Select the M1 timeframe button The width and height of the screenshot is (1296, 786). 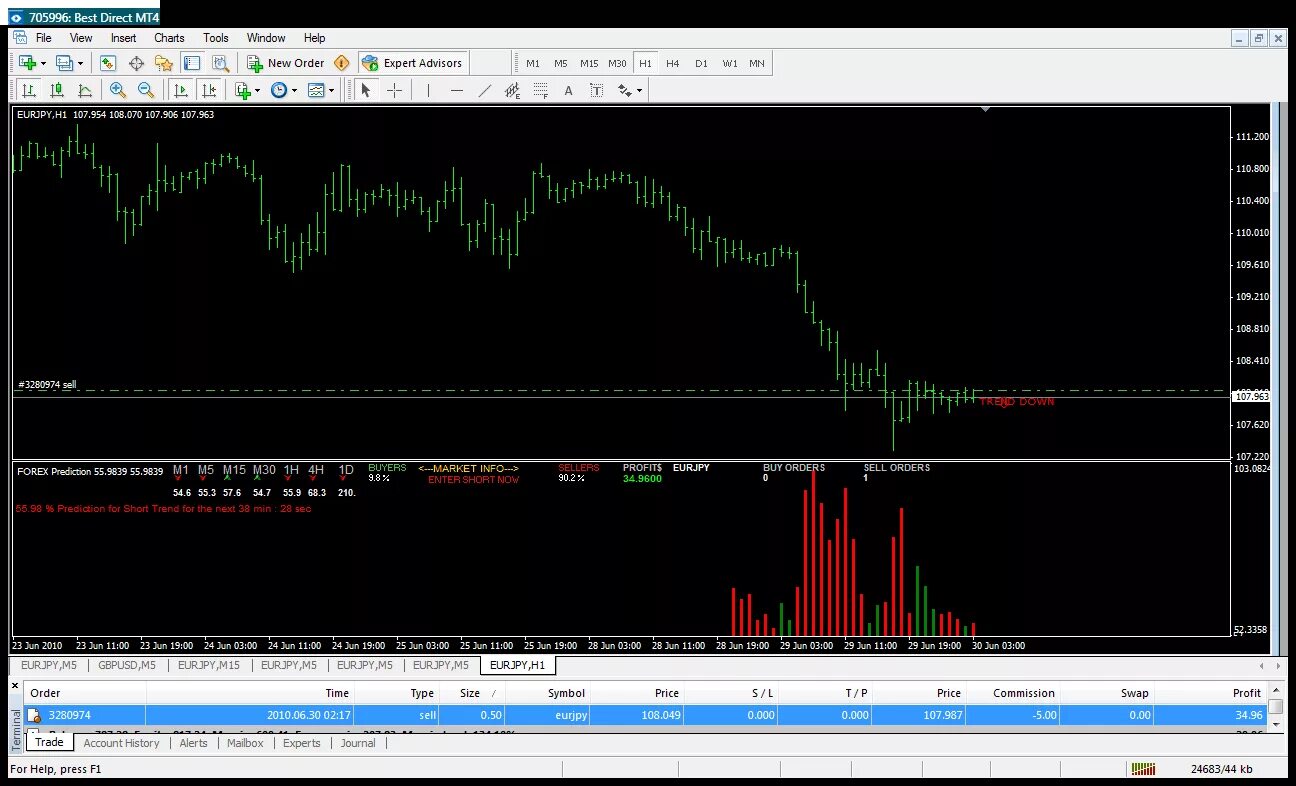[533, 63]
